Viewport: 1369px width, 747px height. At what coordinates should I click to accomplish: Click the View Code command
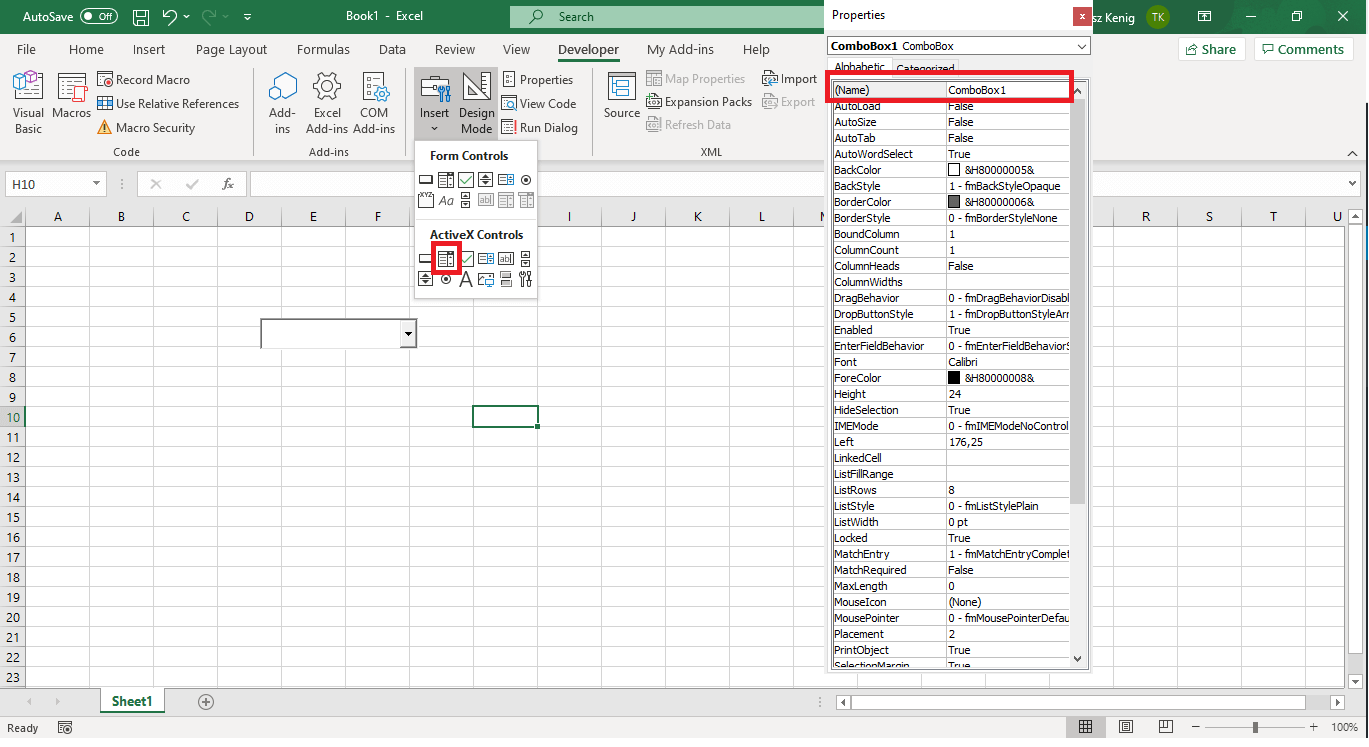pos(540,103)
